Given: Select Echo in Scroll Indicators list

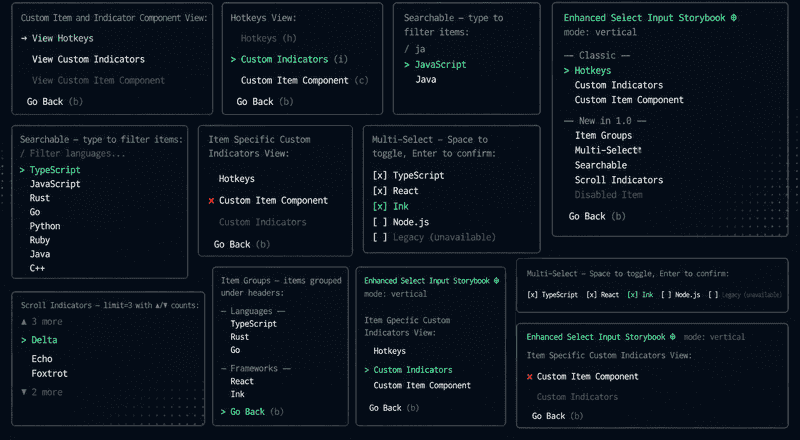Looking at the screenshot, I should tap(41, 359).
